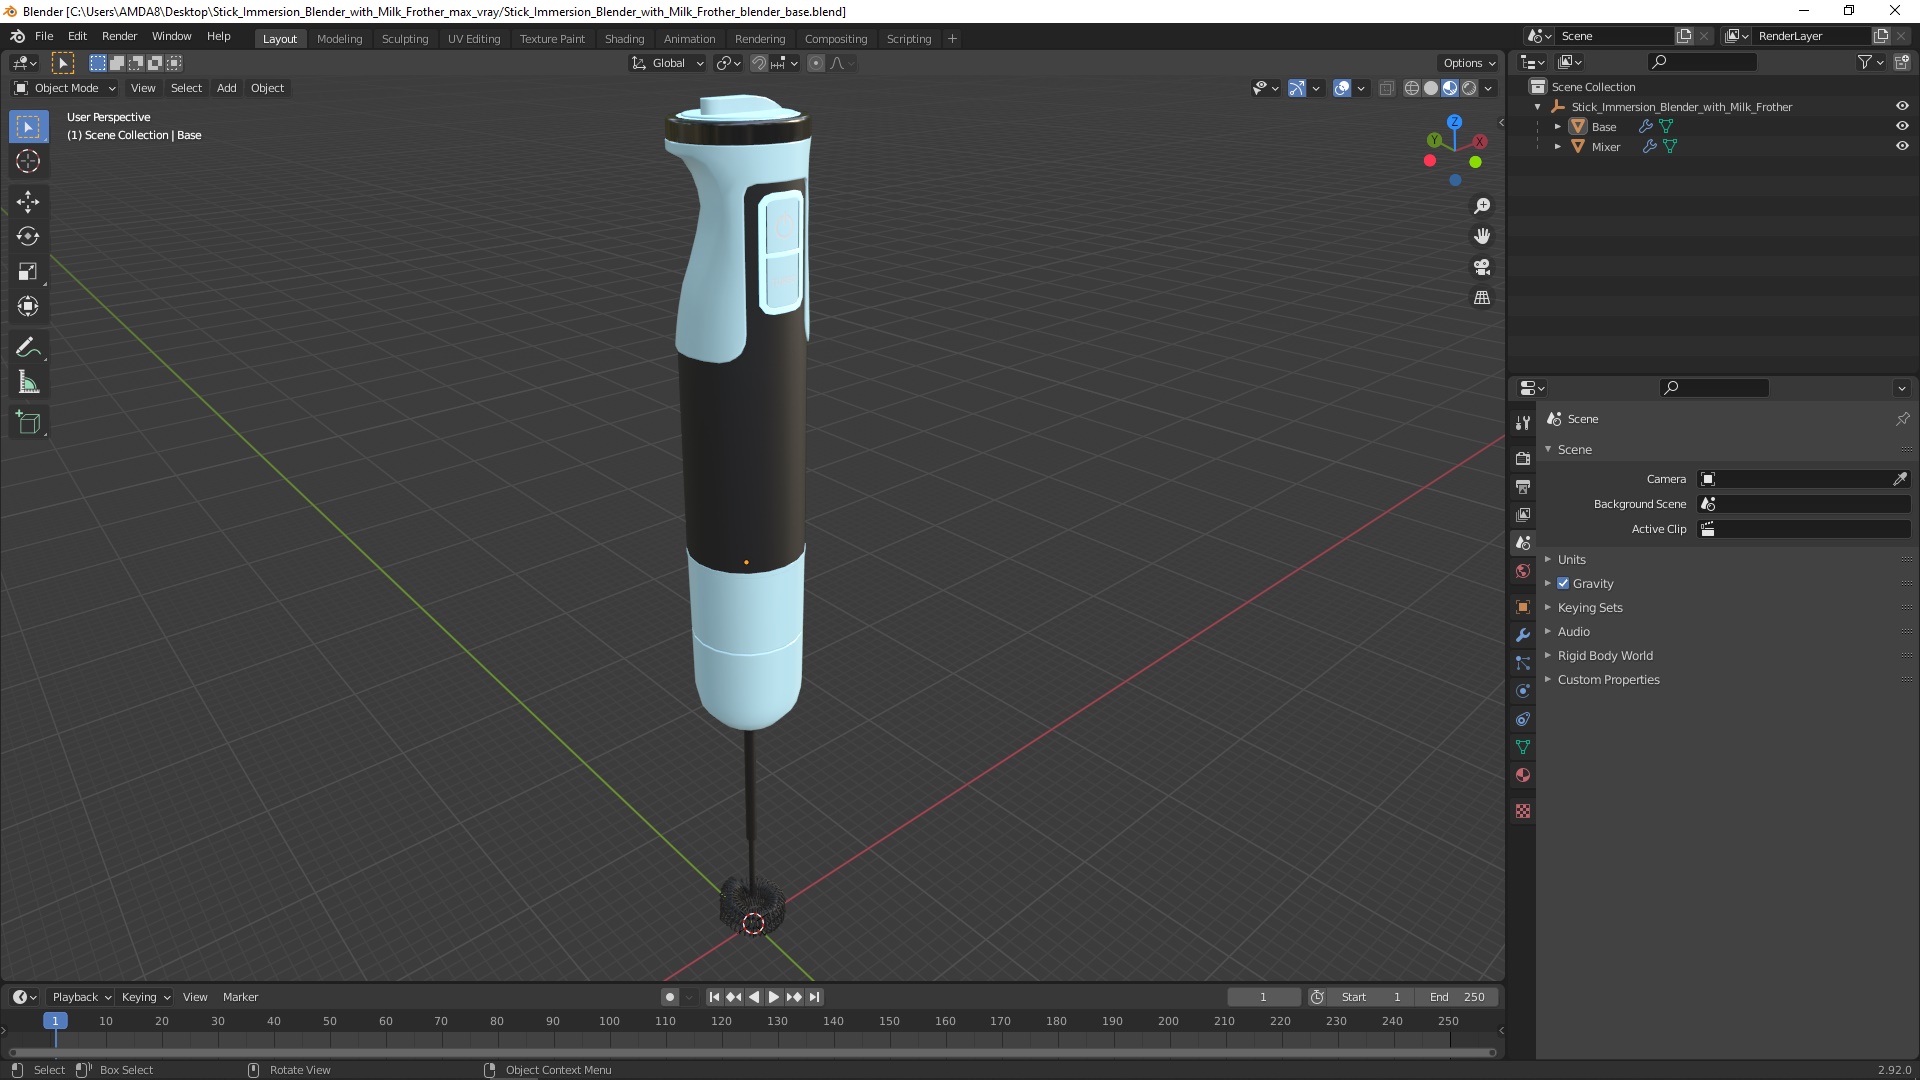Switch to Sculpting workspace tab
Image resolution: width=1920 pixels, height=1080 pixels.
coord(404,38)
